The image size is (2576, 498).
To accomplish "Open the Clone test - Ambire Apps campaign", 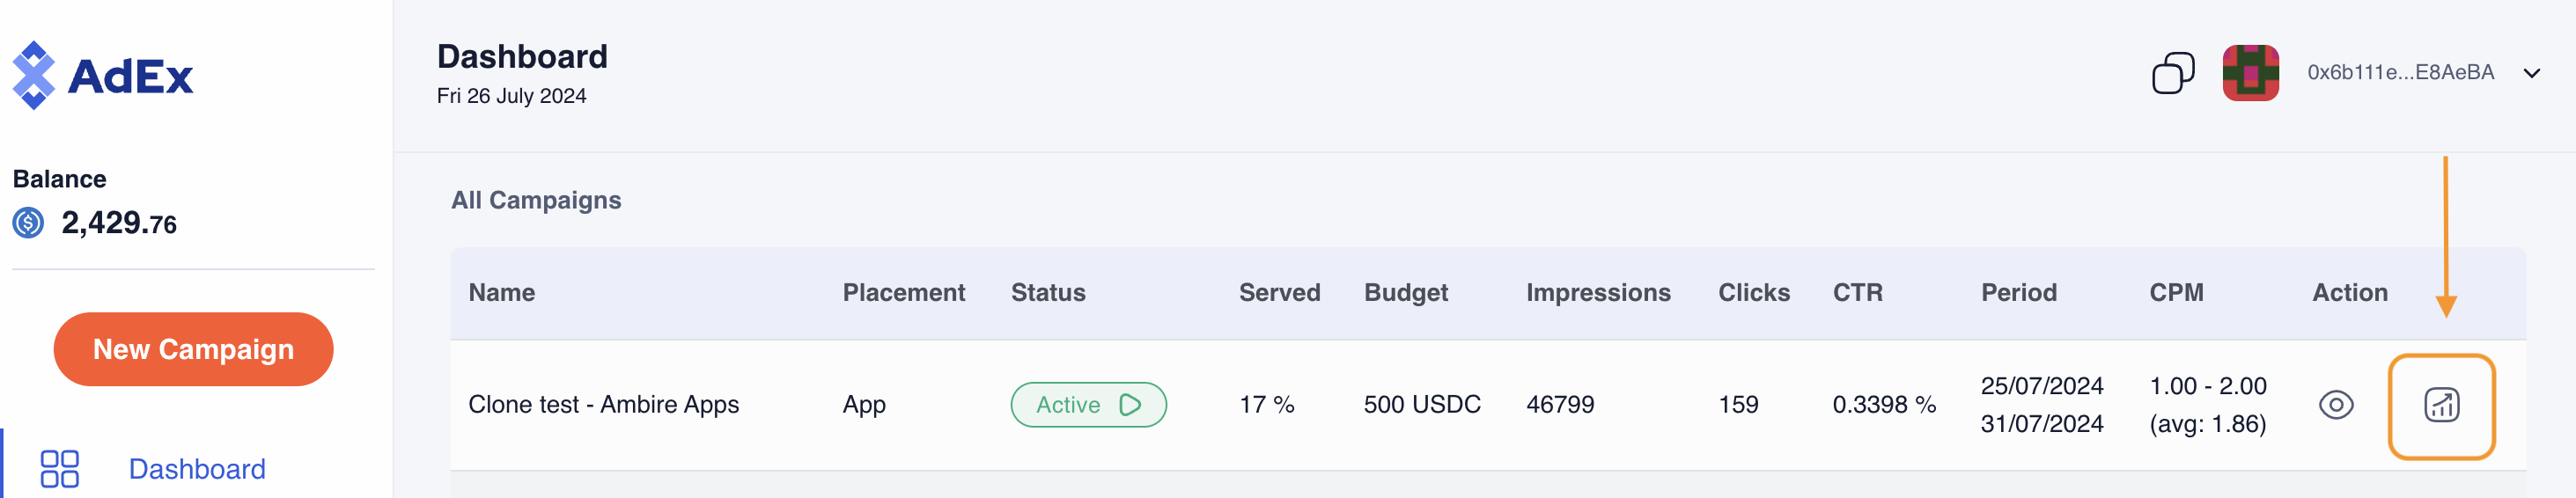I will pos(603,405).
